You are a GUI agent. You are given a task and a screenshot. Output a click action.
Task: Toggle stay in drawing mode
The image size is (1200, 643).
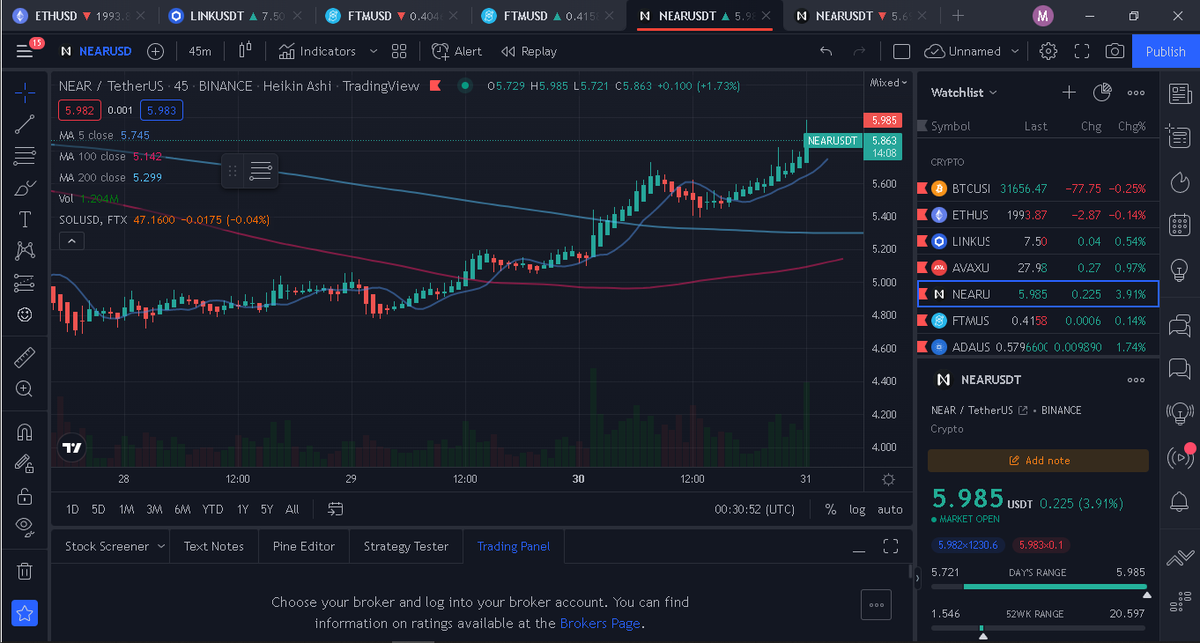[25, 463]
